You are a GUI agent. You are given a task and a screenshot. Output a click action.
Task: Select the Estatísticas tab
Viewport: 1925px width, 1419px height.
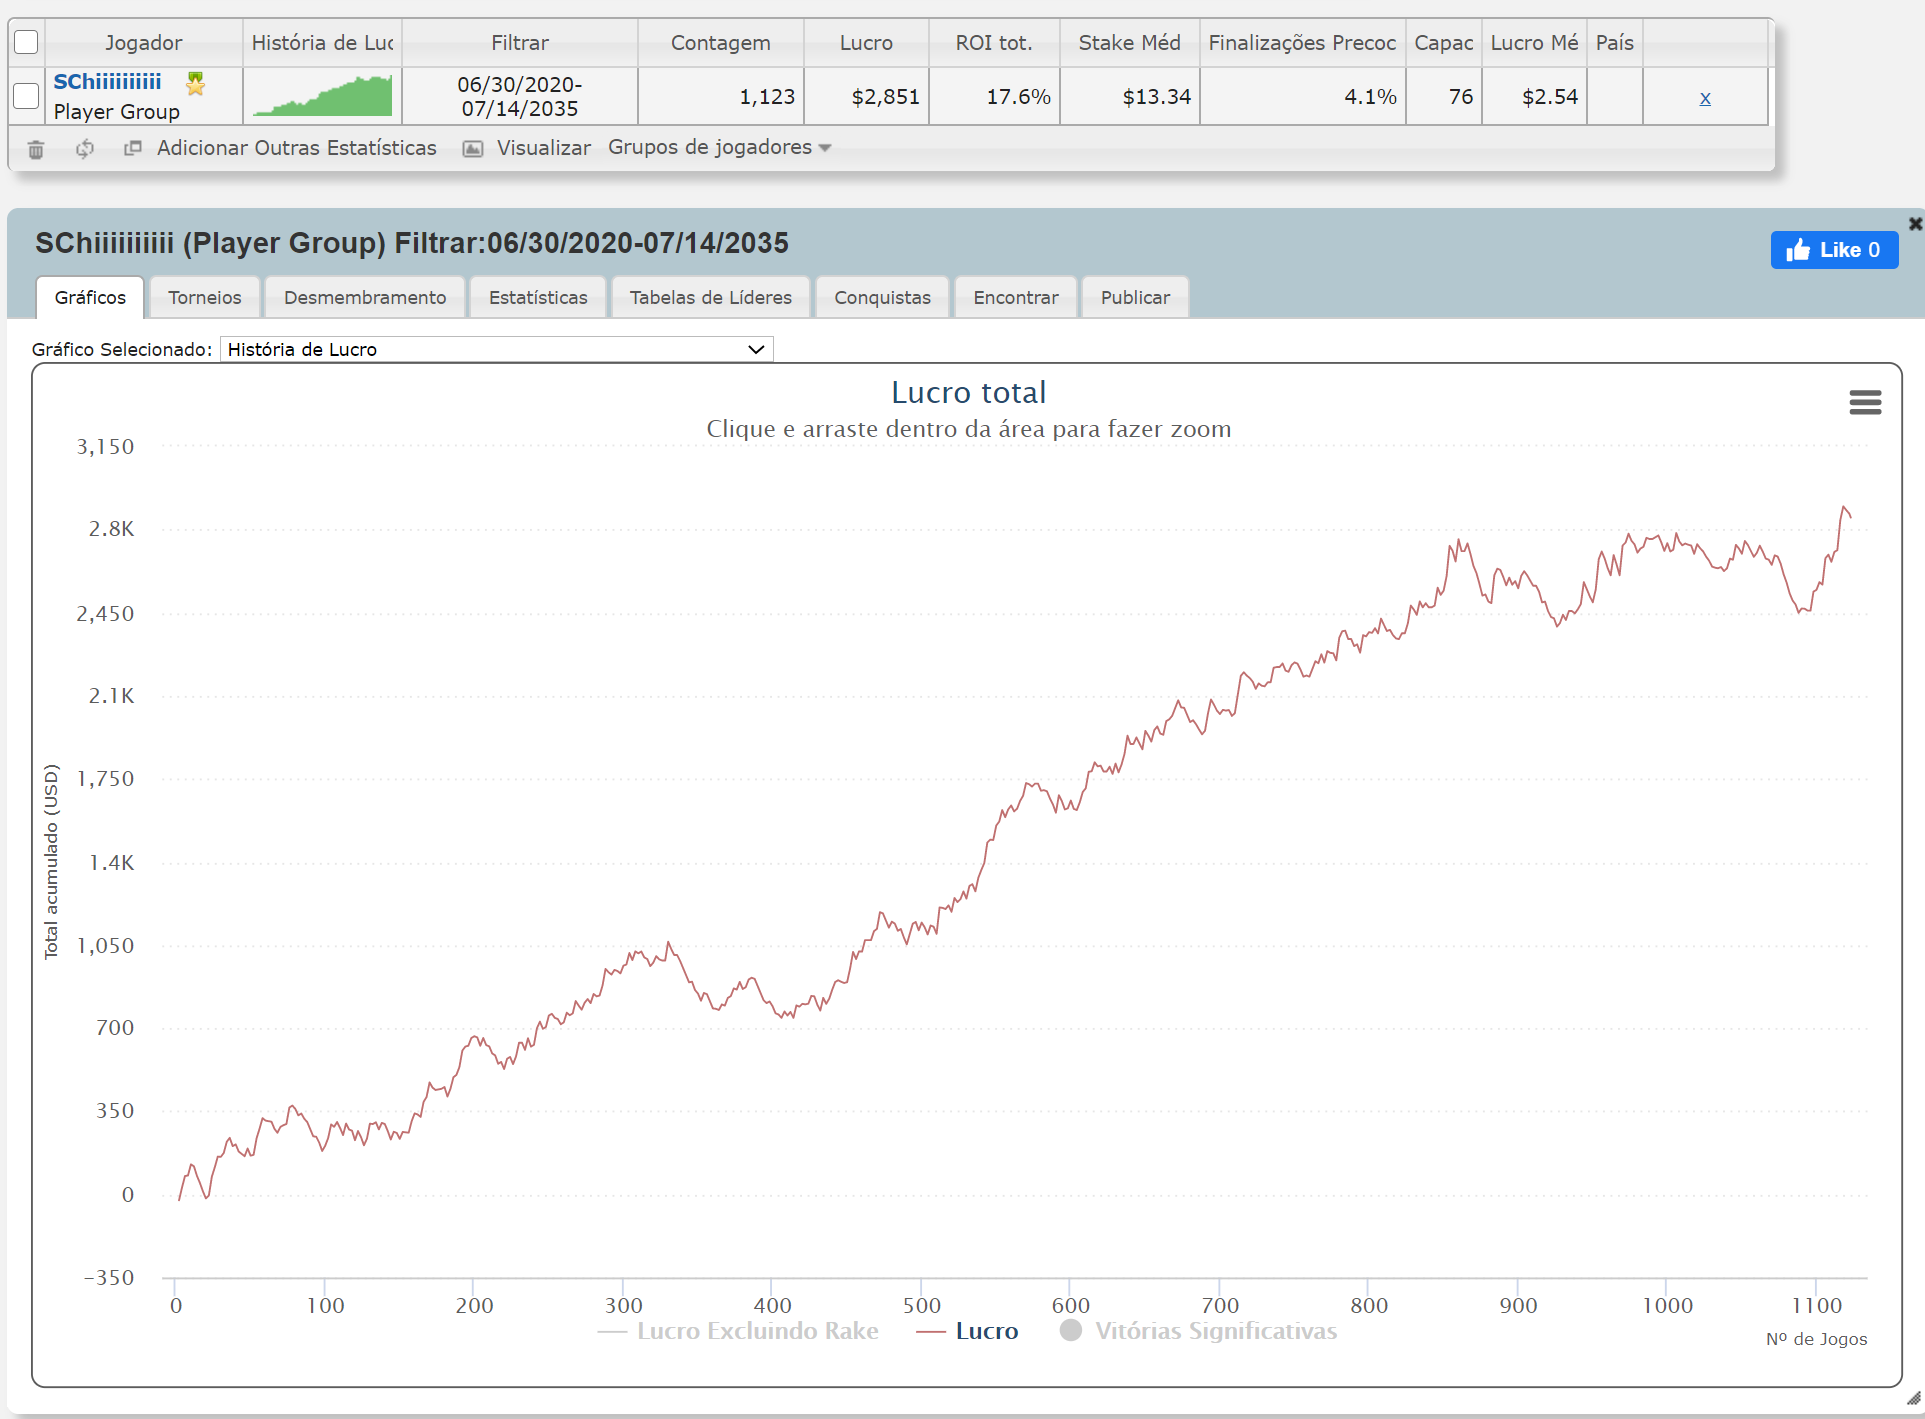pyautogui.click(x=538, y=297)
